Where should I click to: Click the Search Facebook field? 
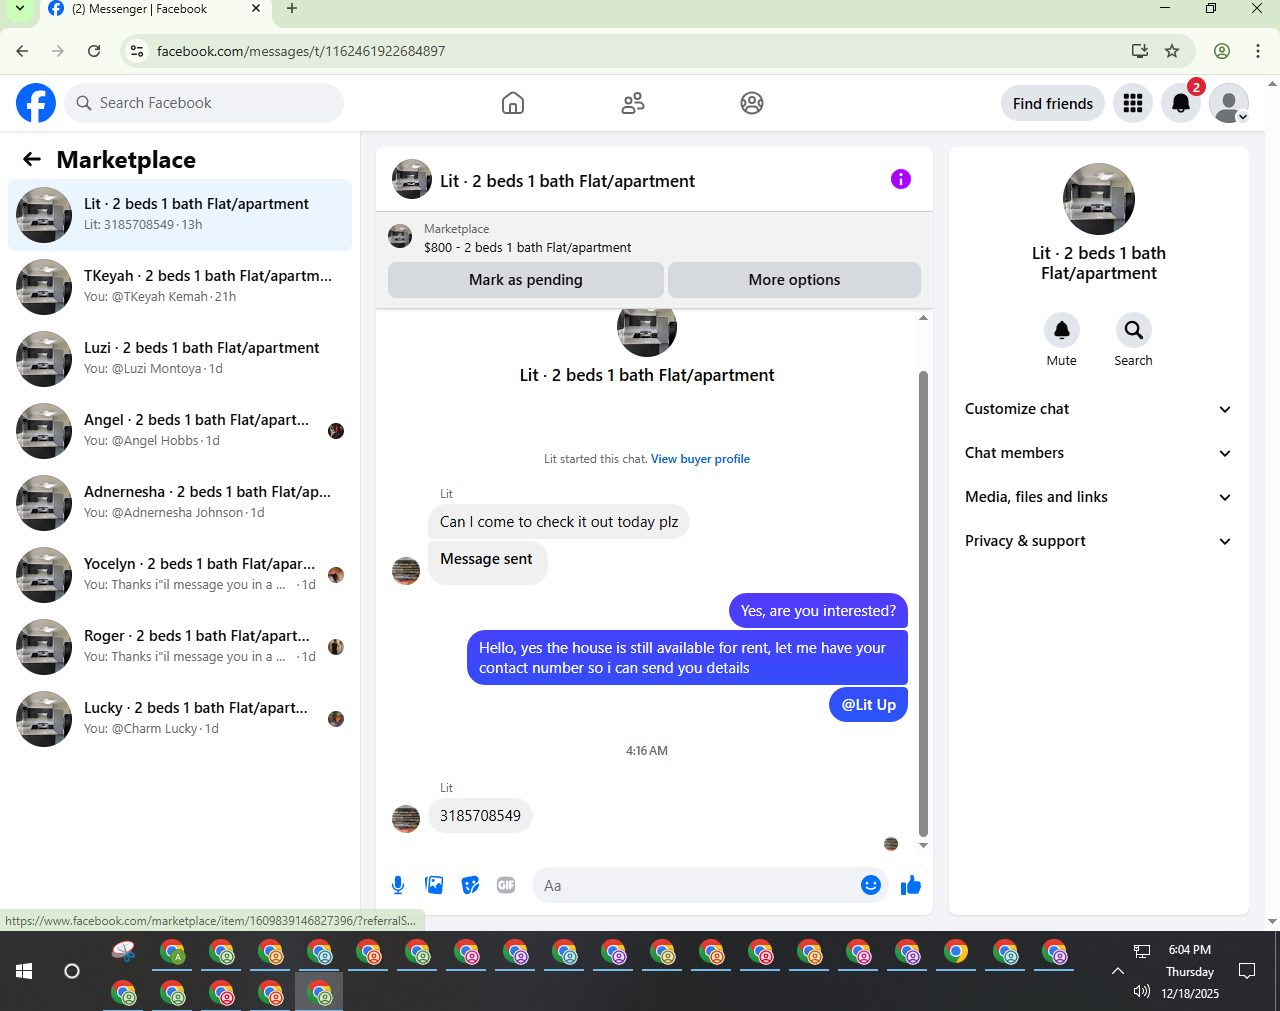coord(204,103)
